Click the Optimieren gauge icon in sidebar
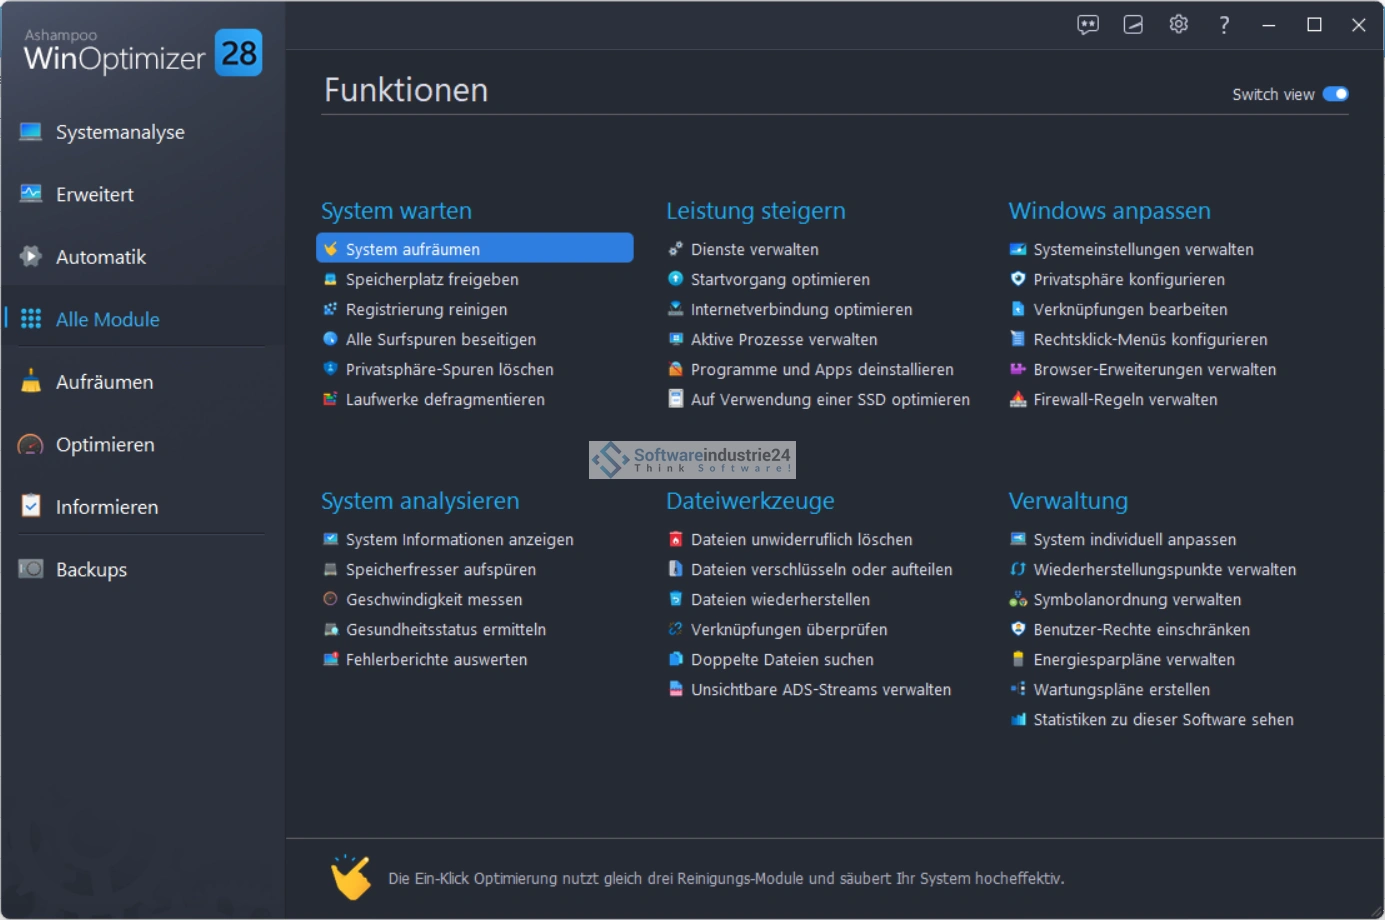The image size is (1385, 920). pos(31,444)
